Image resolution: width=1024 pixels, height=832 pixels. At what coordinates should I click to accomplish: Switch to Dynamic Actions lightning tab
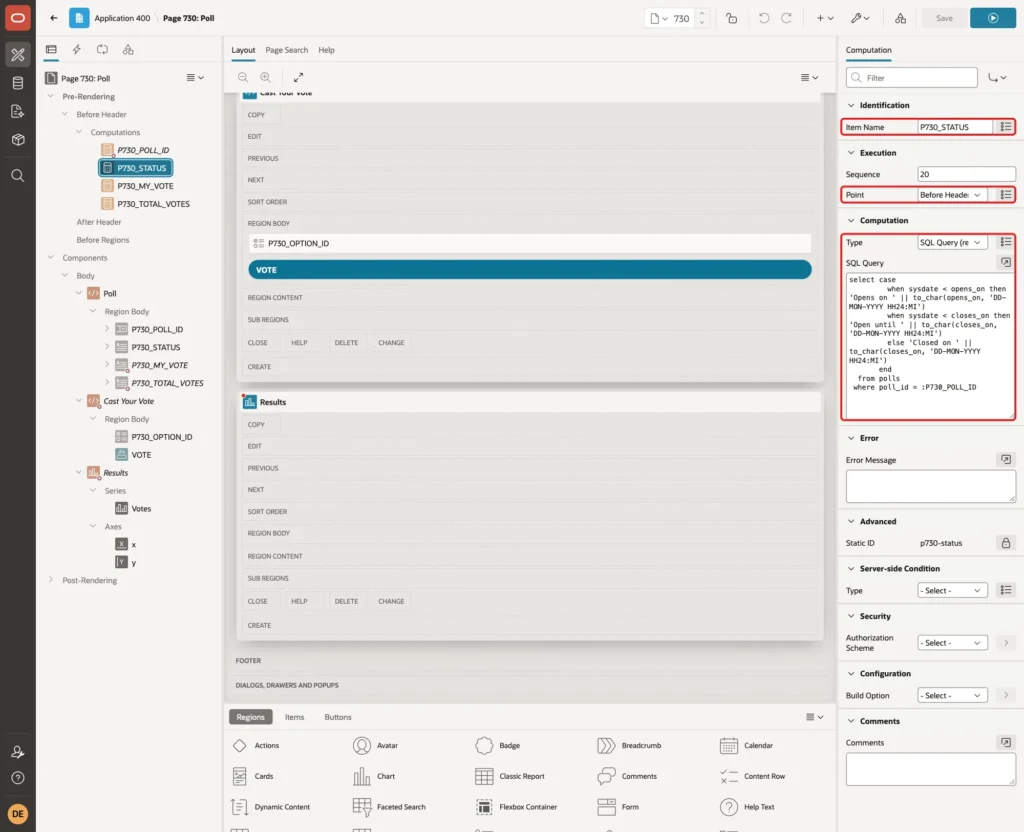point(76,50)
